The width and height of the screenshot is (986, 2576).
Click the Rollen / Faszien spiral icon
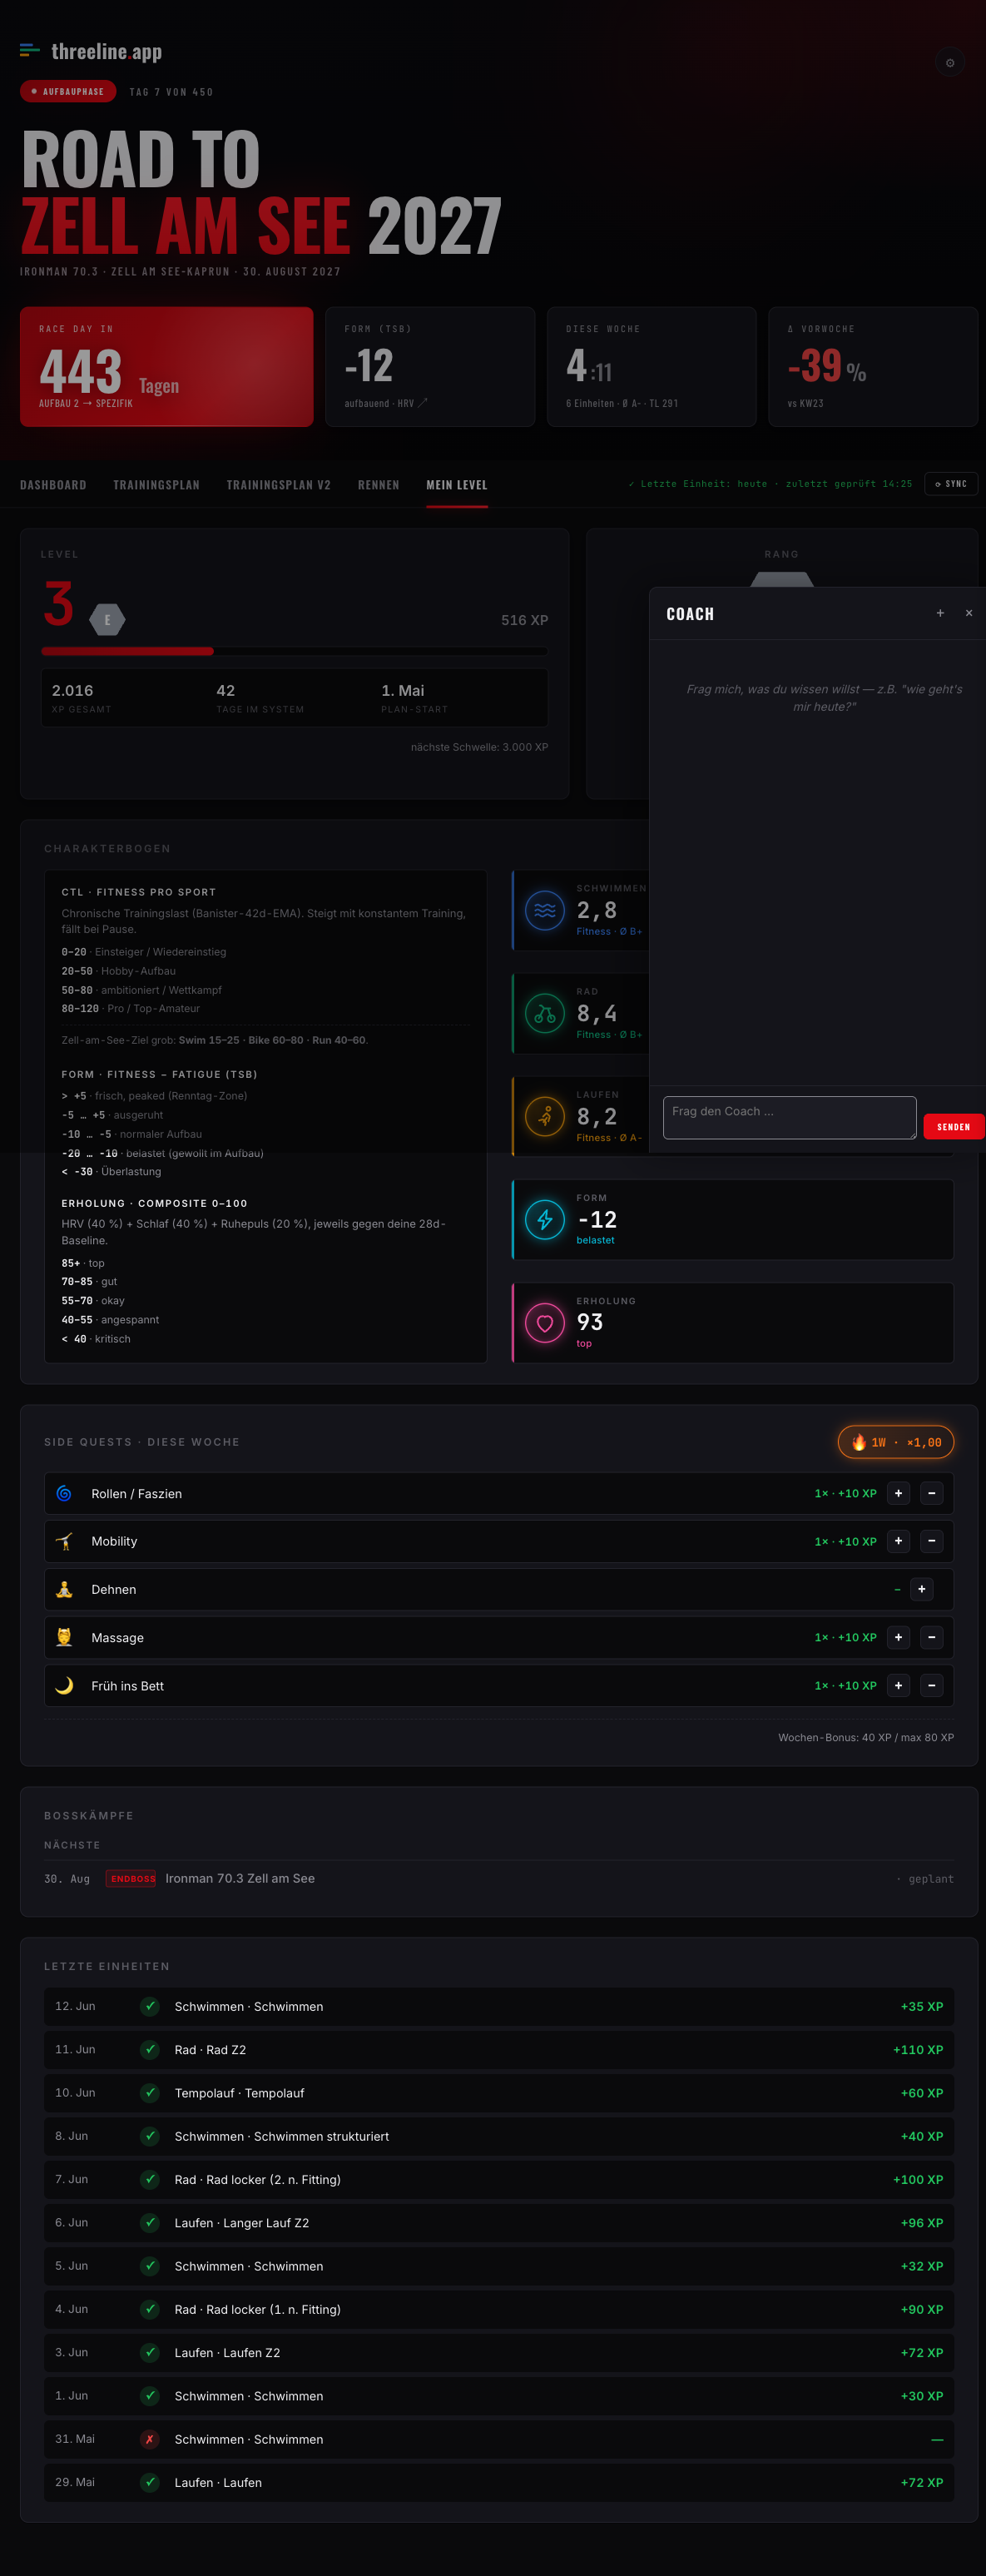click(64, 1493)
